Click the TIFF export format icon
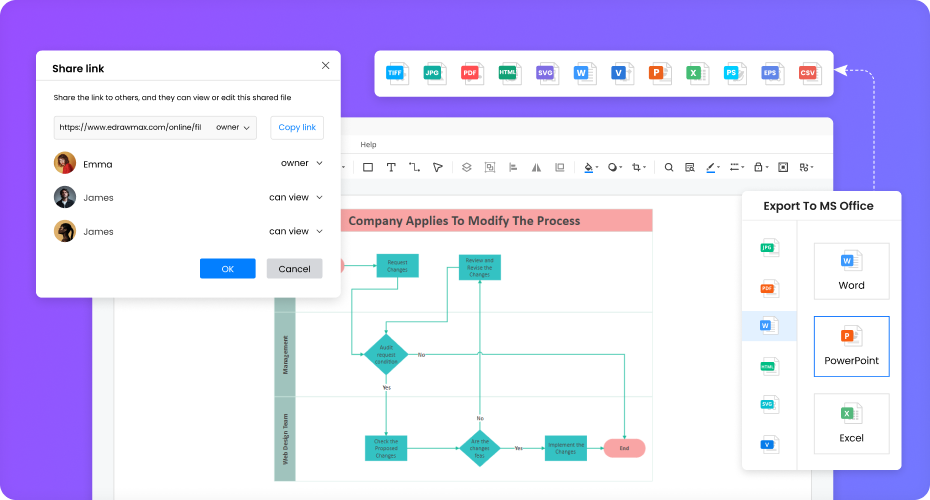 coord(397,73)
